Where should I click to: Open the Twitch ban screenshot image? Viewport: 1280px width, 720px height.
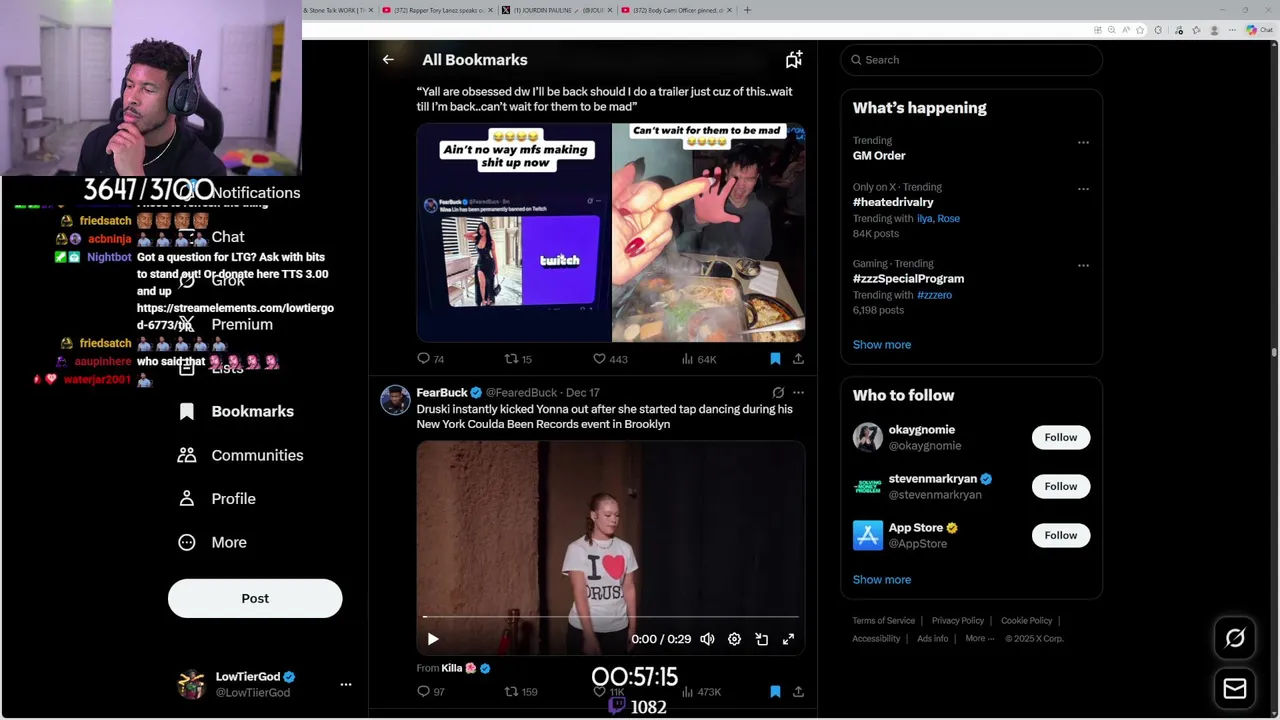(x=513, y=233)
